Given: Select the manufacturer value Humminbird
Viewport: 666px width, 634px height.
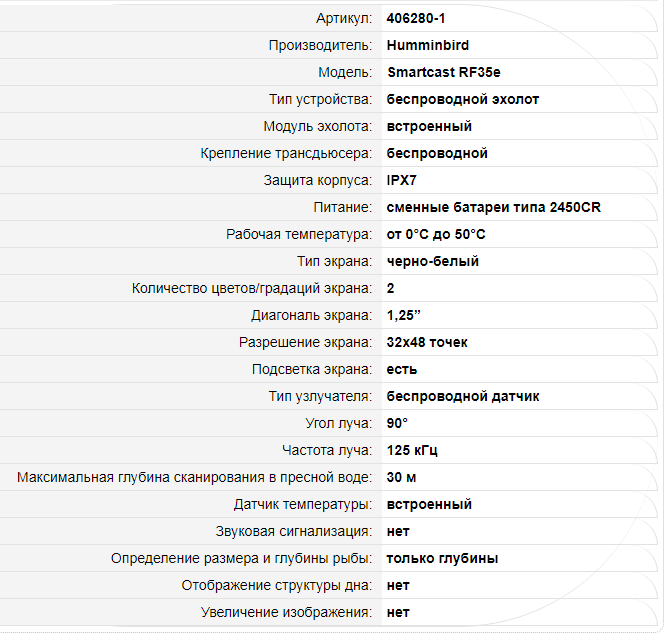Looking at the screenshot, I should (427, 46).
